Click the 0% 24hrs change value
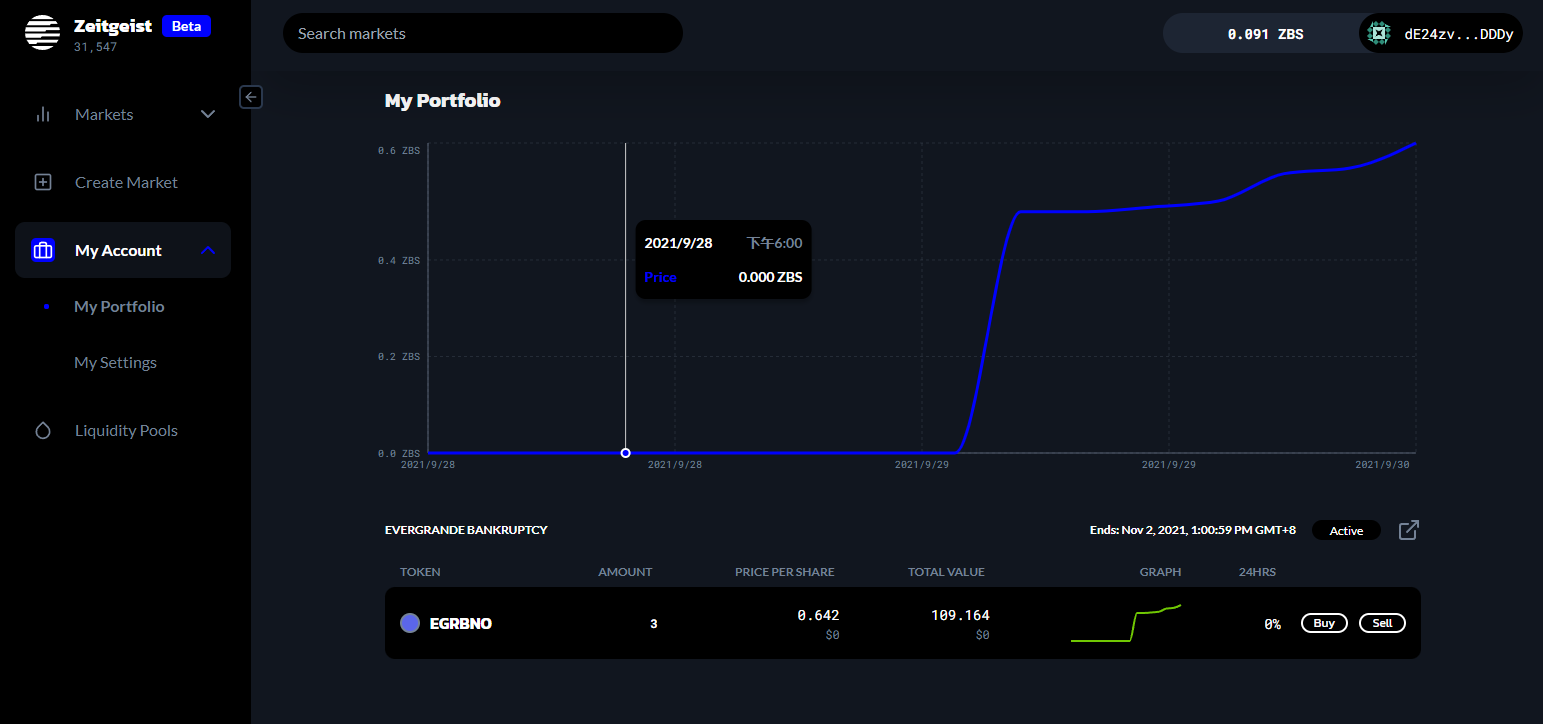The height and width of the screenshot is (724, 1543). (1272, 624)
